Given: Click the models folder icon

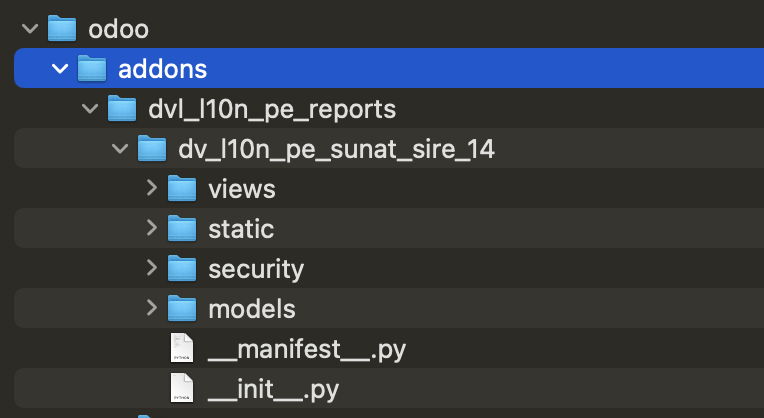Looking at the screenshot, I should pos(182,308).
